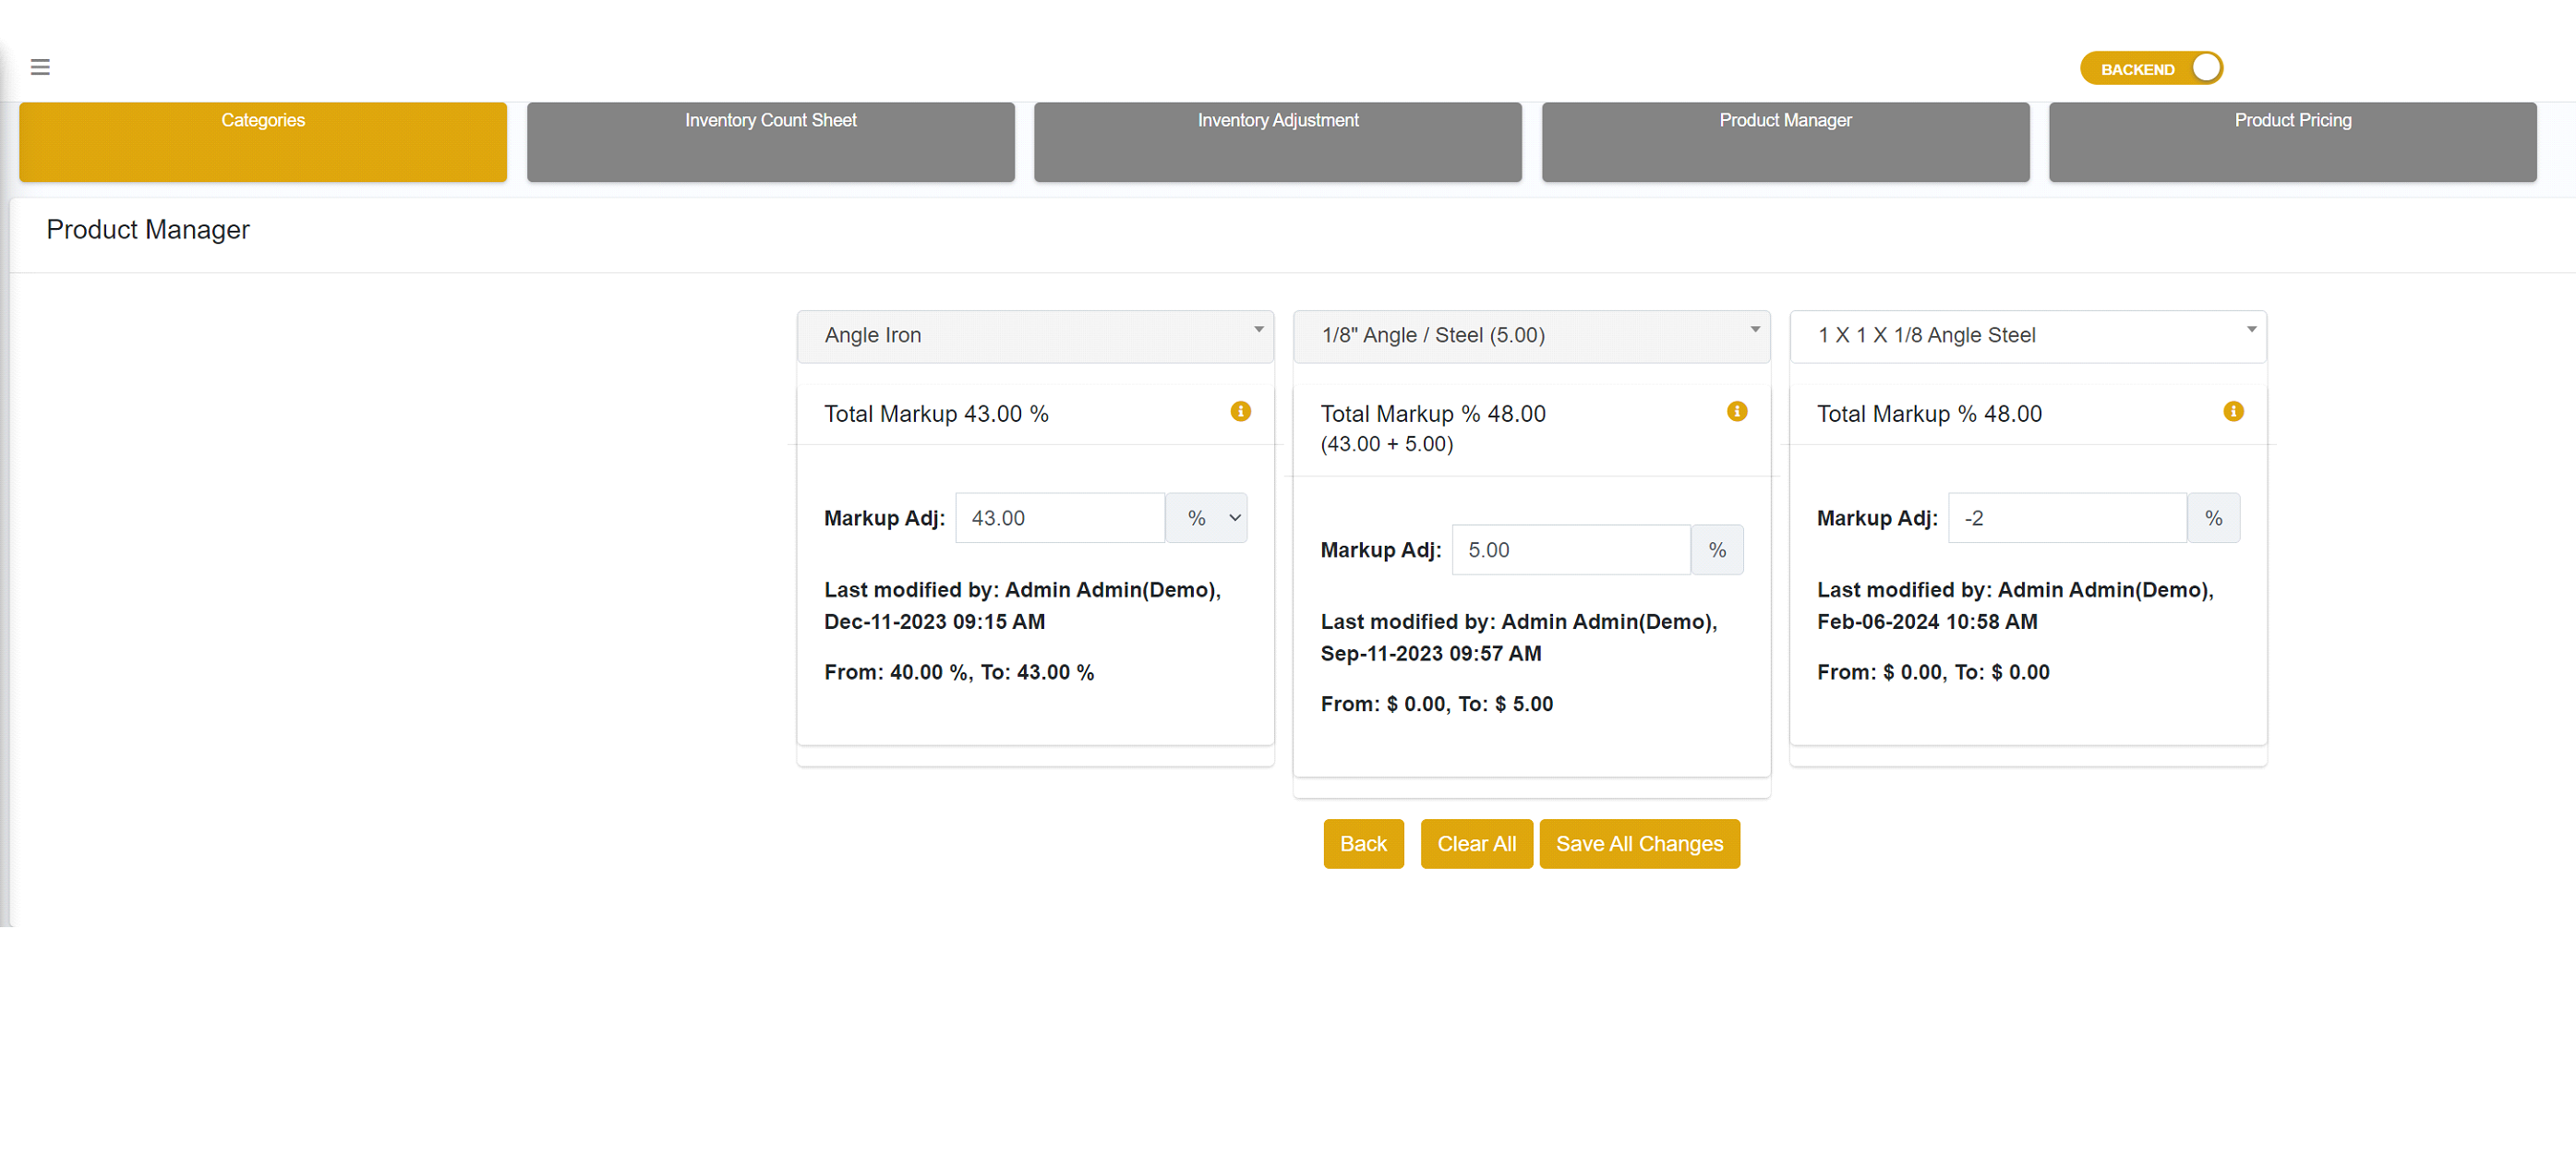The height and width of the screenshot is (1170, 2576).
Task: Go to the Inventory Adjustment tab
Action: point(1277,141)
